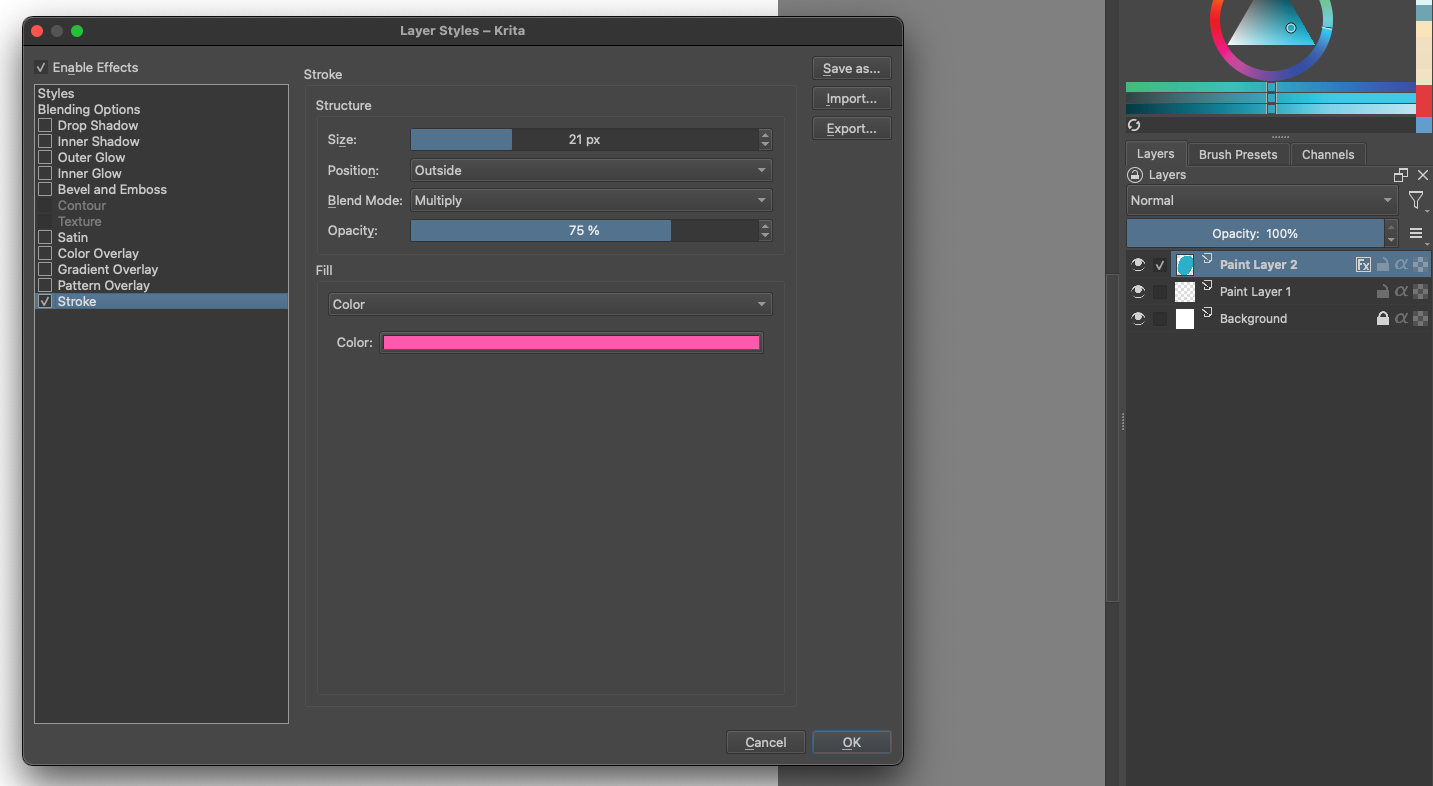Float the Layers docker panel
Image resolution: width=1433 pixels, height=786 pixels.
(1401, 175)
